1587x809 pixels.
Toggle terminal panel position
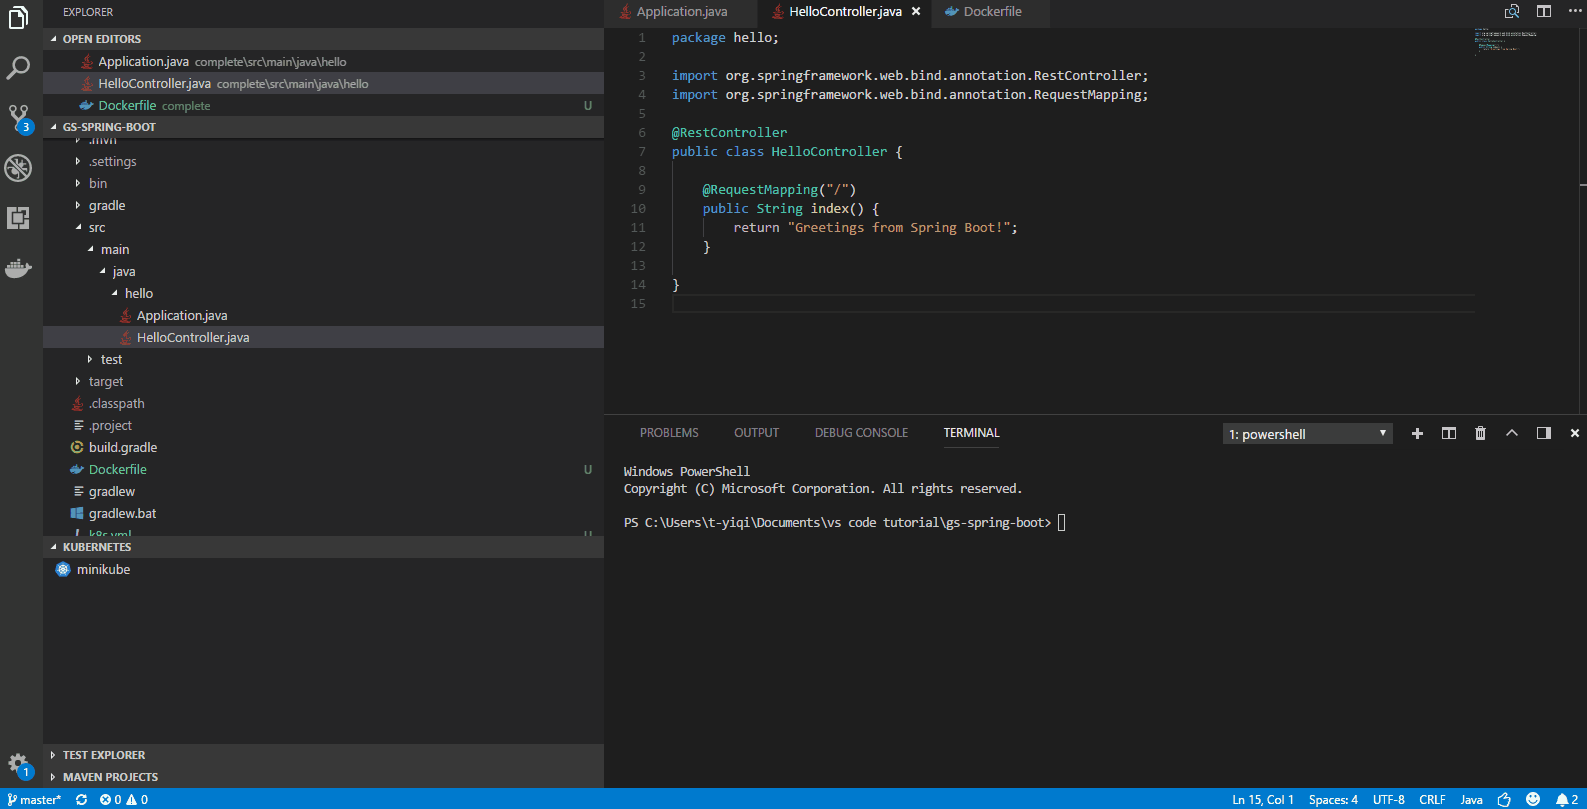pyautogui.click(x=1543, y=433)
